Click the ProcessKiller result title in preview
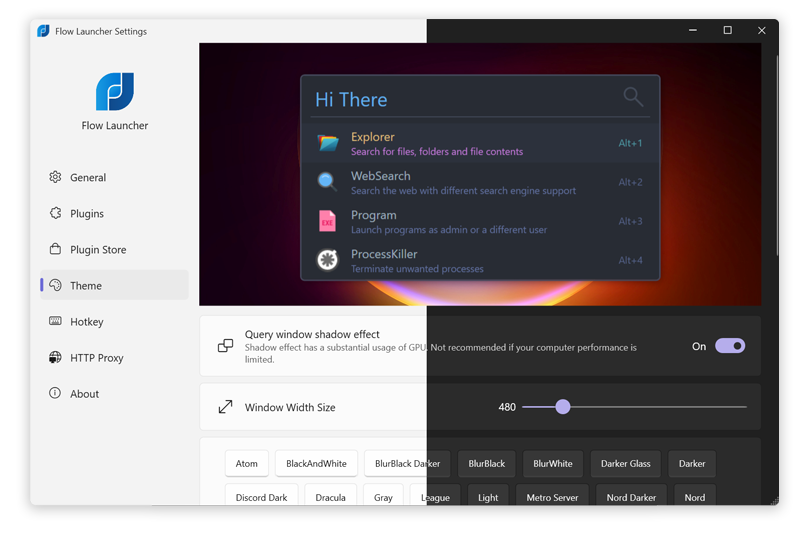 [x=384, y=254]
